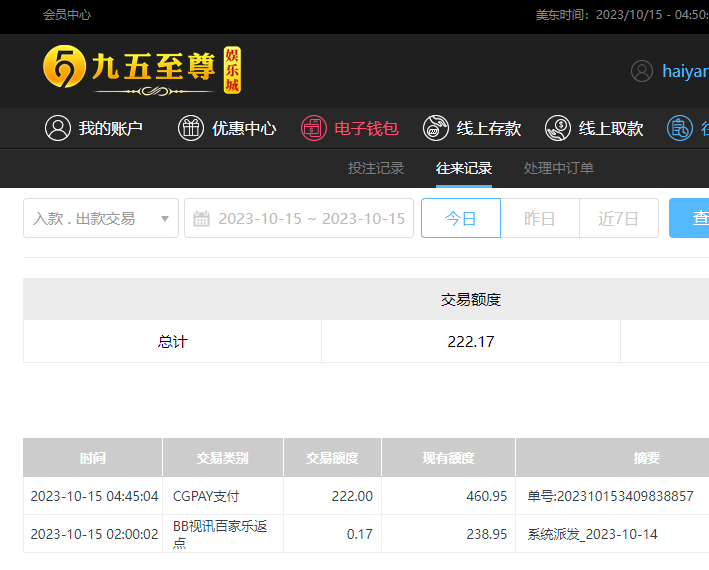
Task: Click the 优惠中心 gift icon
Action: [x=191, y=128]
